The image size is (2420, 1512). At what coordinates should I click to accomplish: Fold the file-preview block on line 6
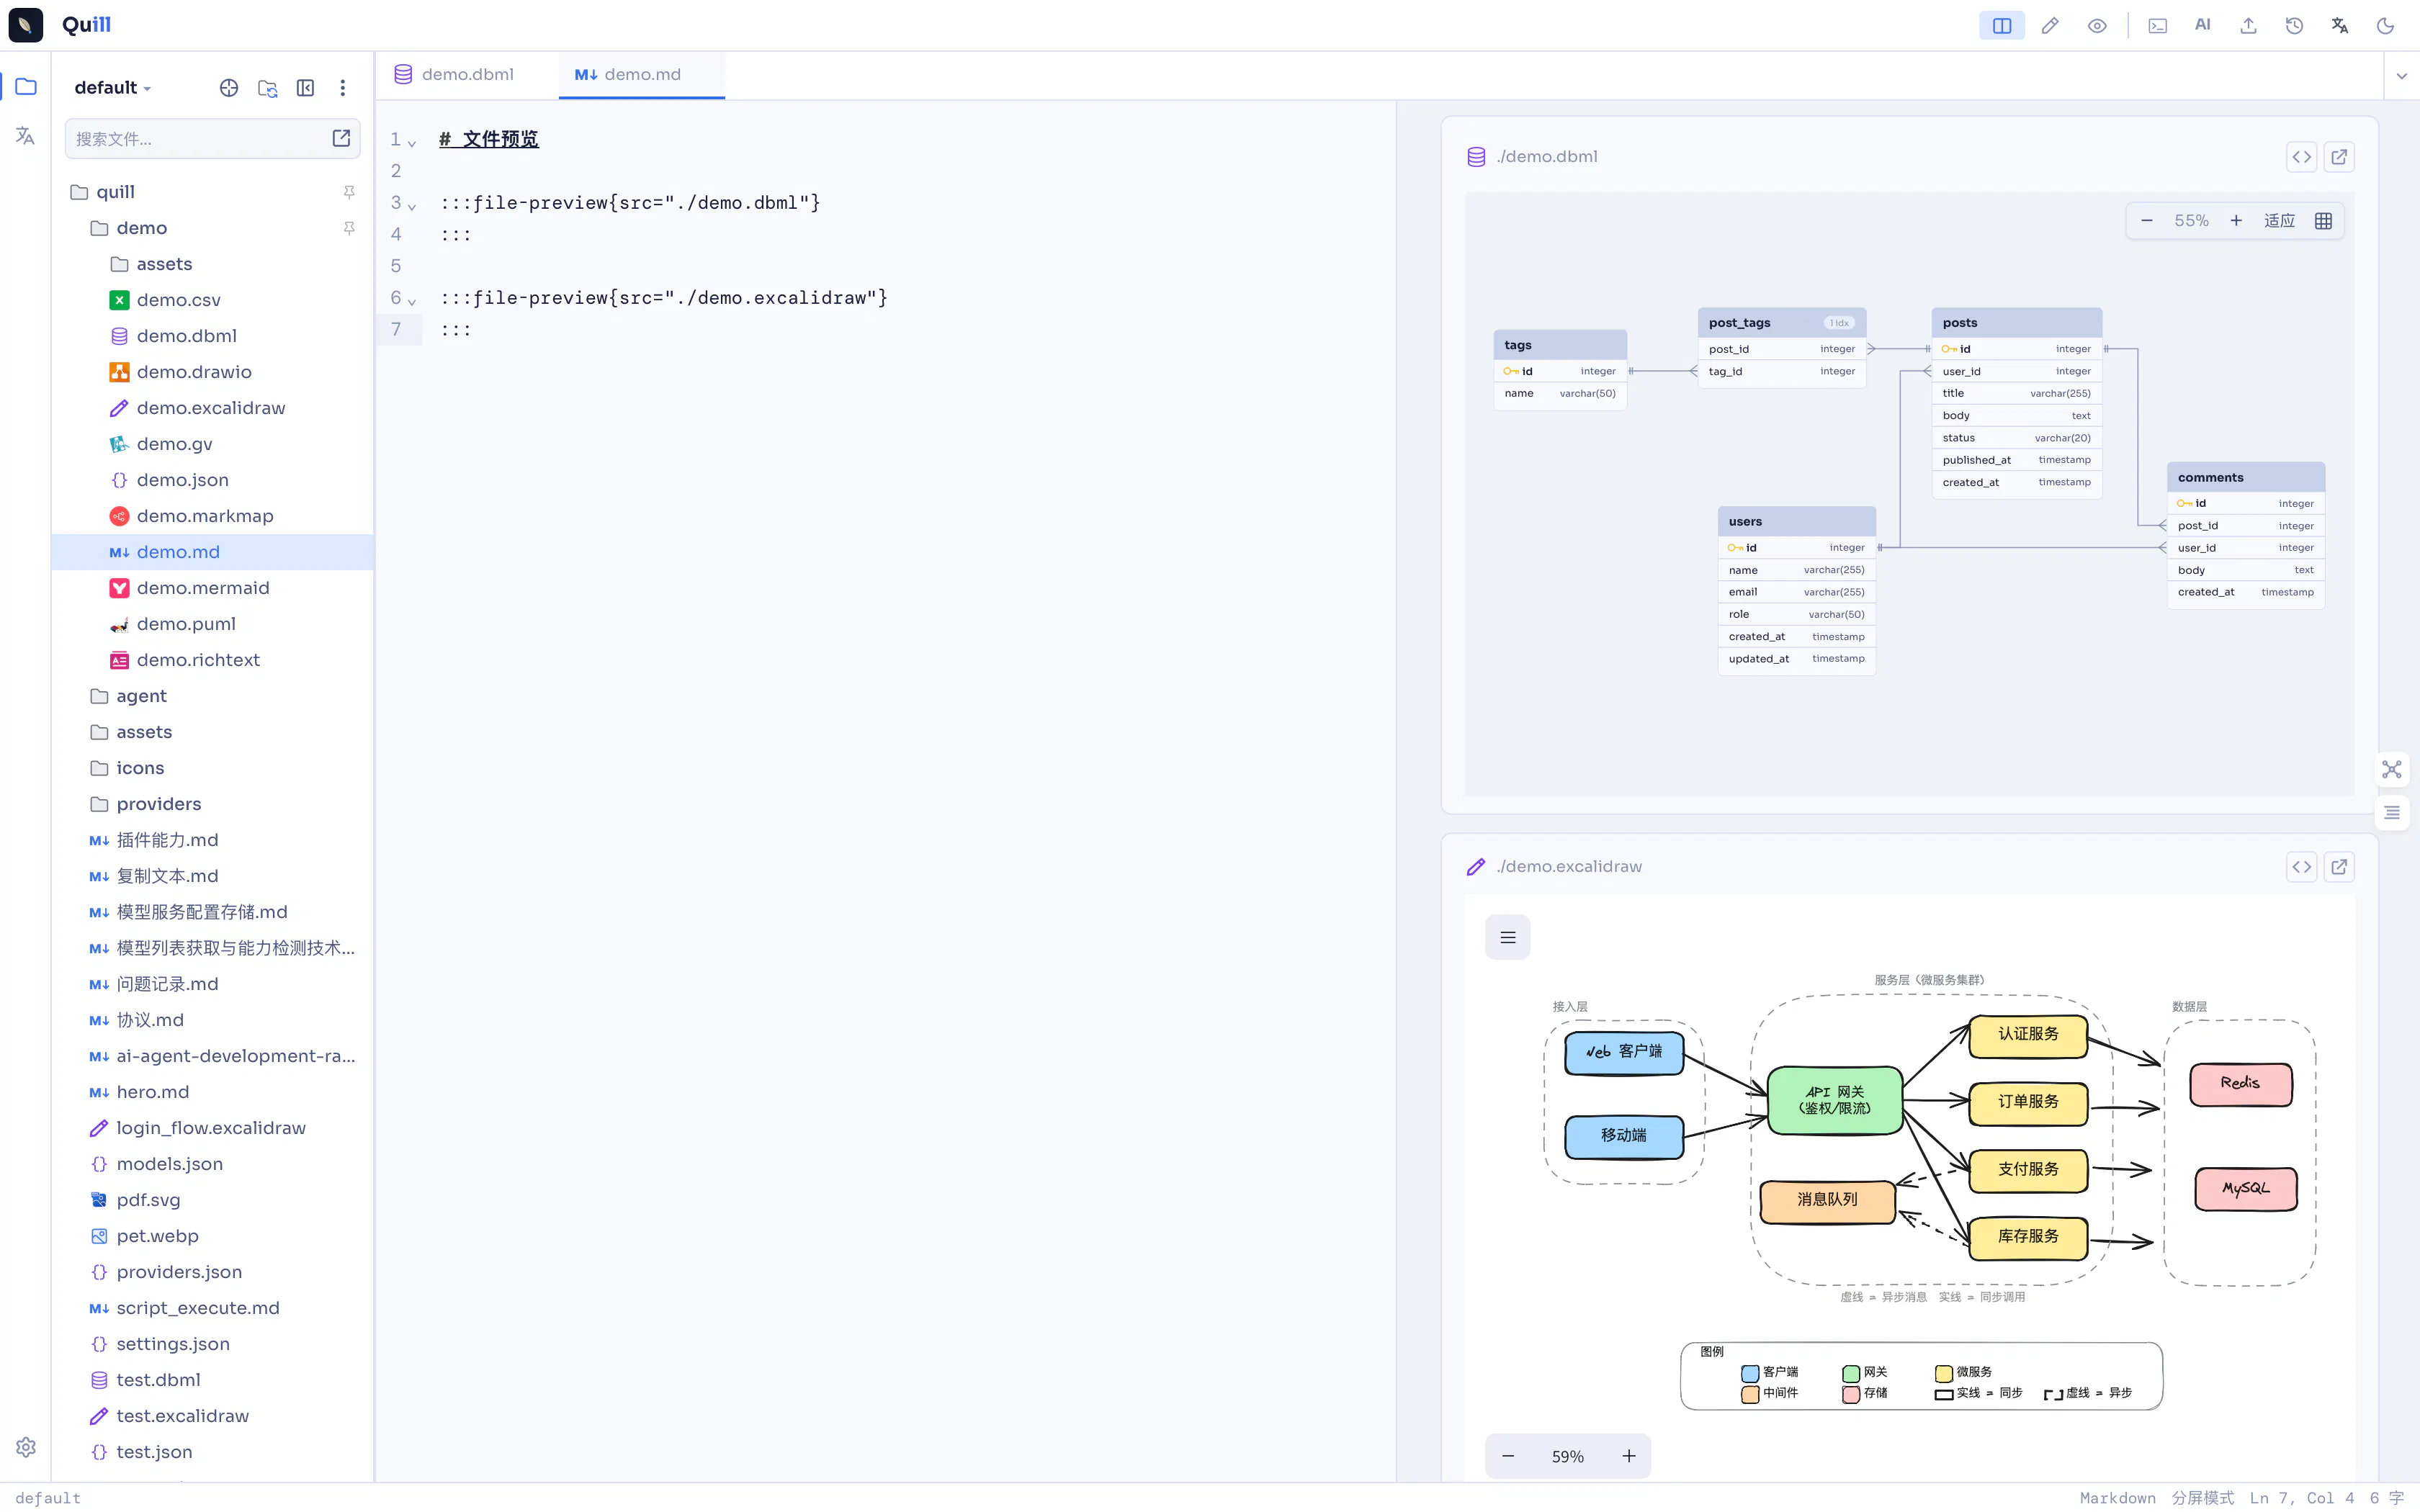click(x=411, y=302)
